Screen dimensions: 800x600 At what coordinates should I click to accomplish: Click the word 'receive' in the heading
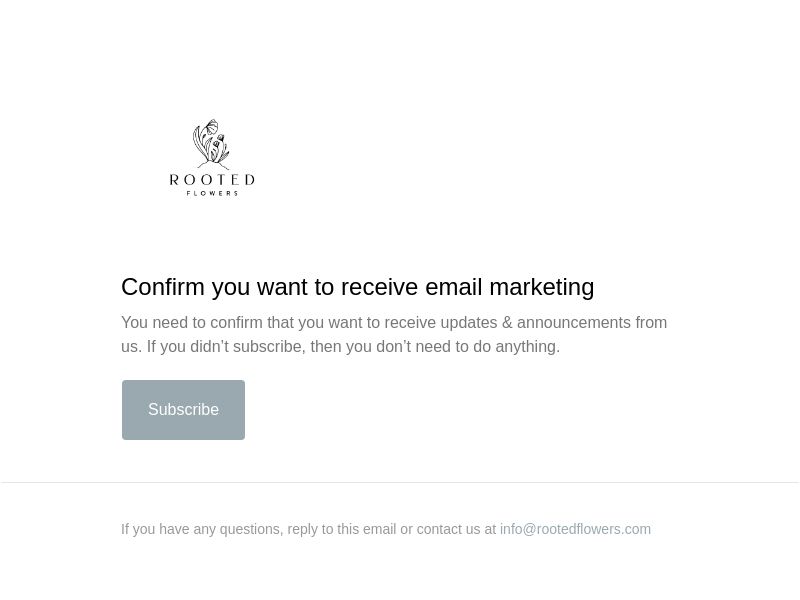(380, 287)
